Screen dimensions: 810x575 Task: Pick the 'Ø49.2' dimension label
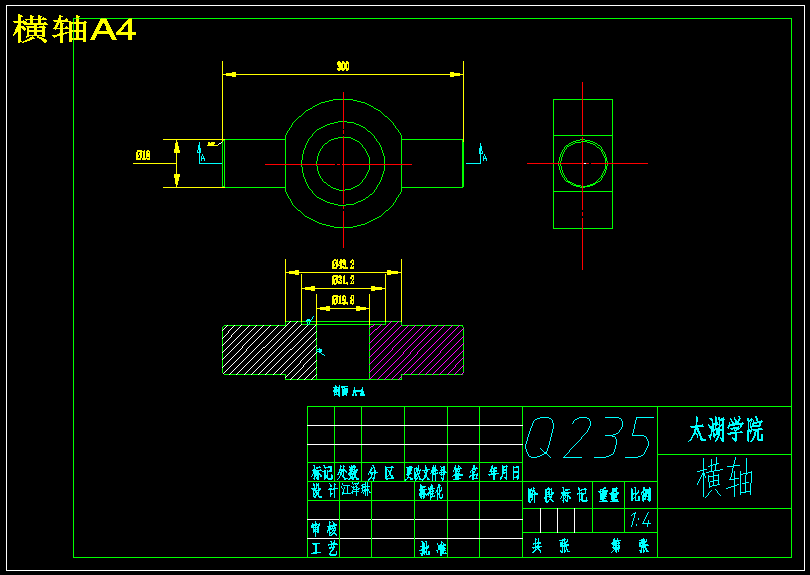(343, 265)
